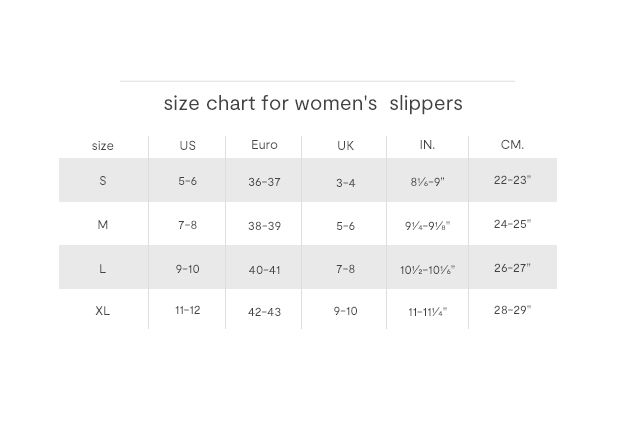
Task: Click the size chart for women's slippers title
Action: [312, 103]
